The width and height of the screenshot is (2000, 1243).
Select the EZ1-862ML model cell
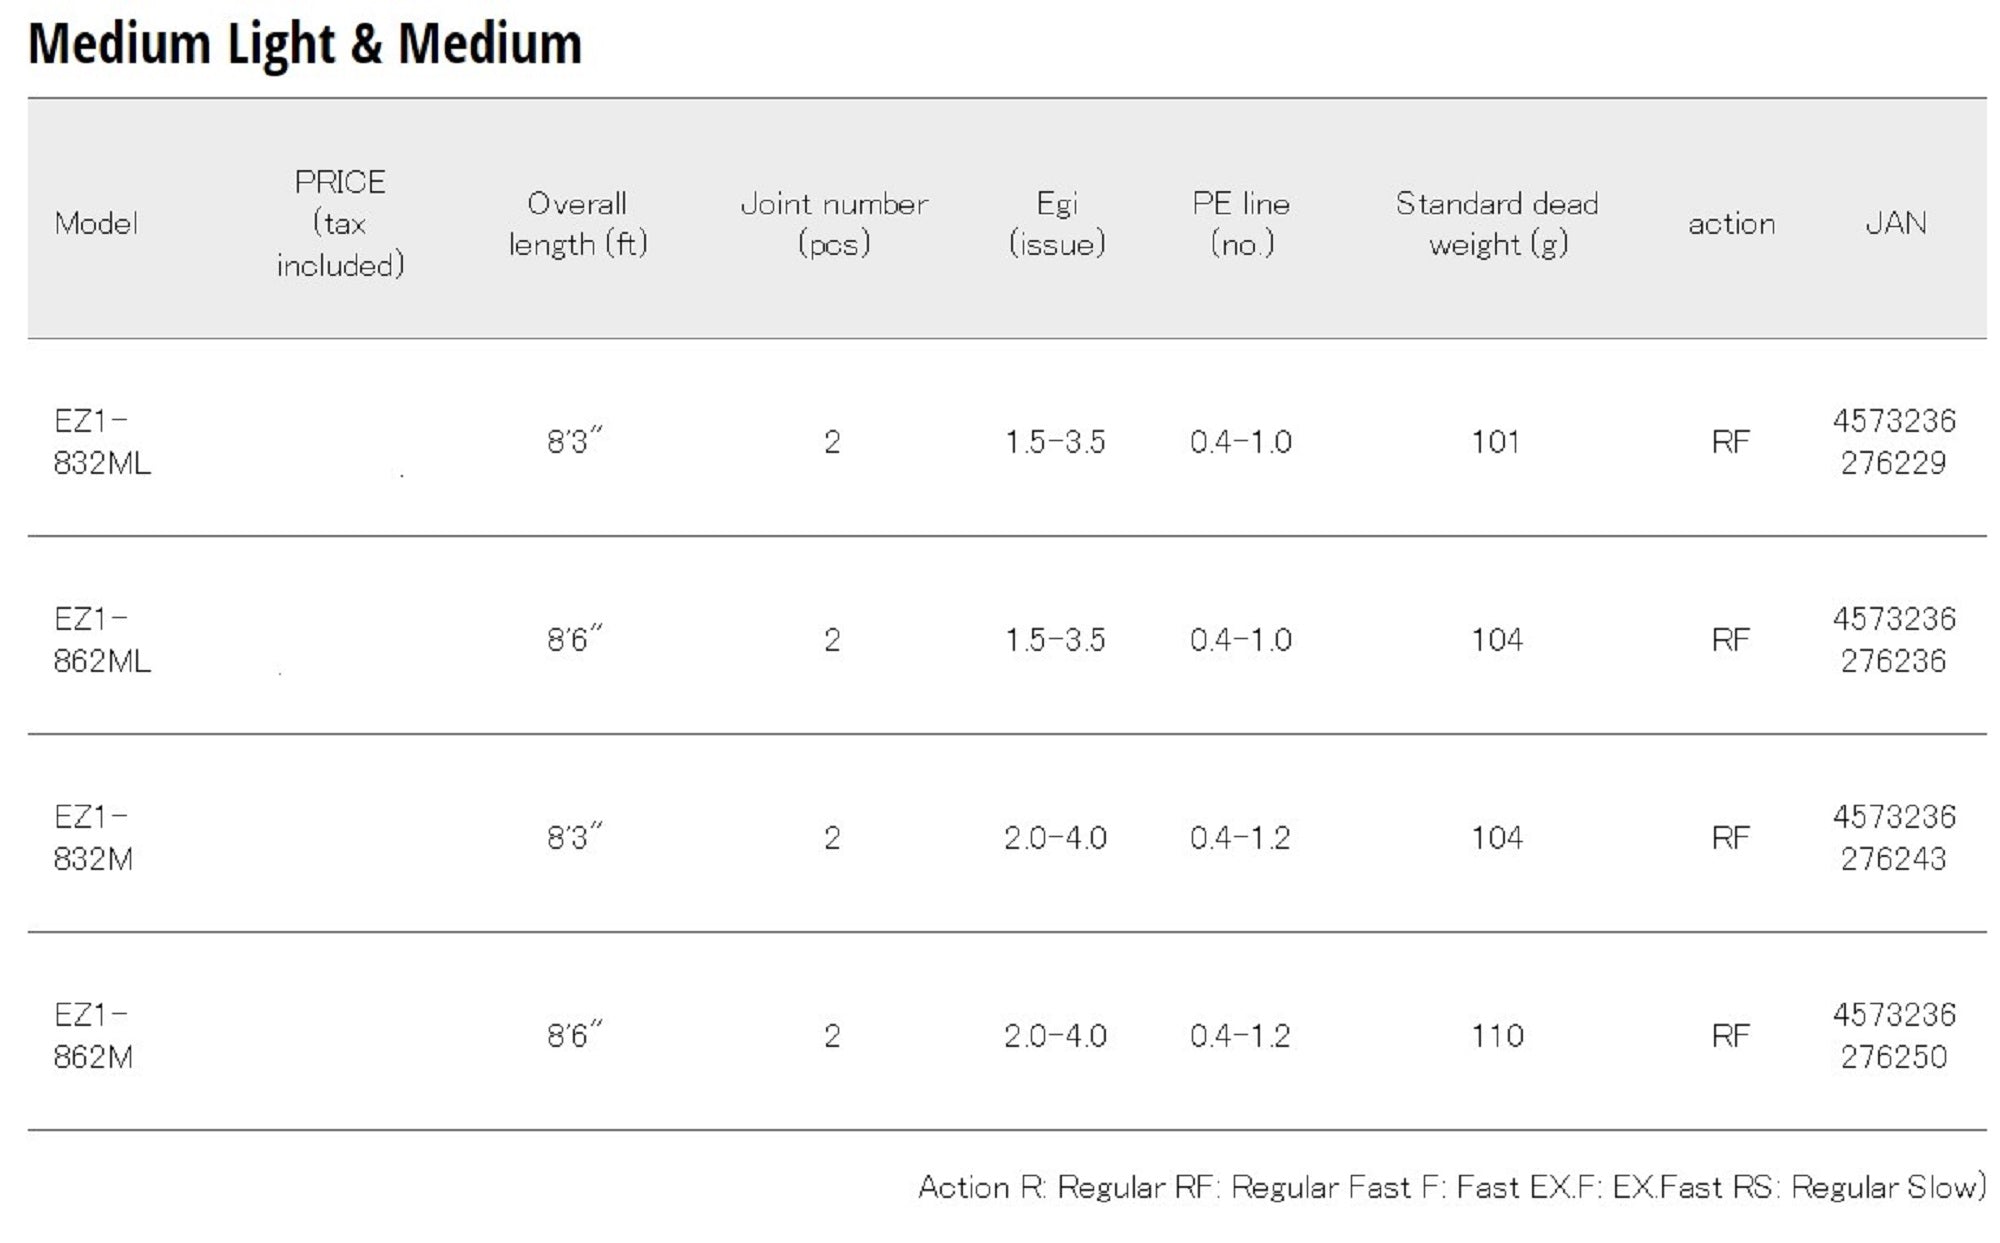click(x=101, y=639)
